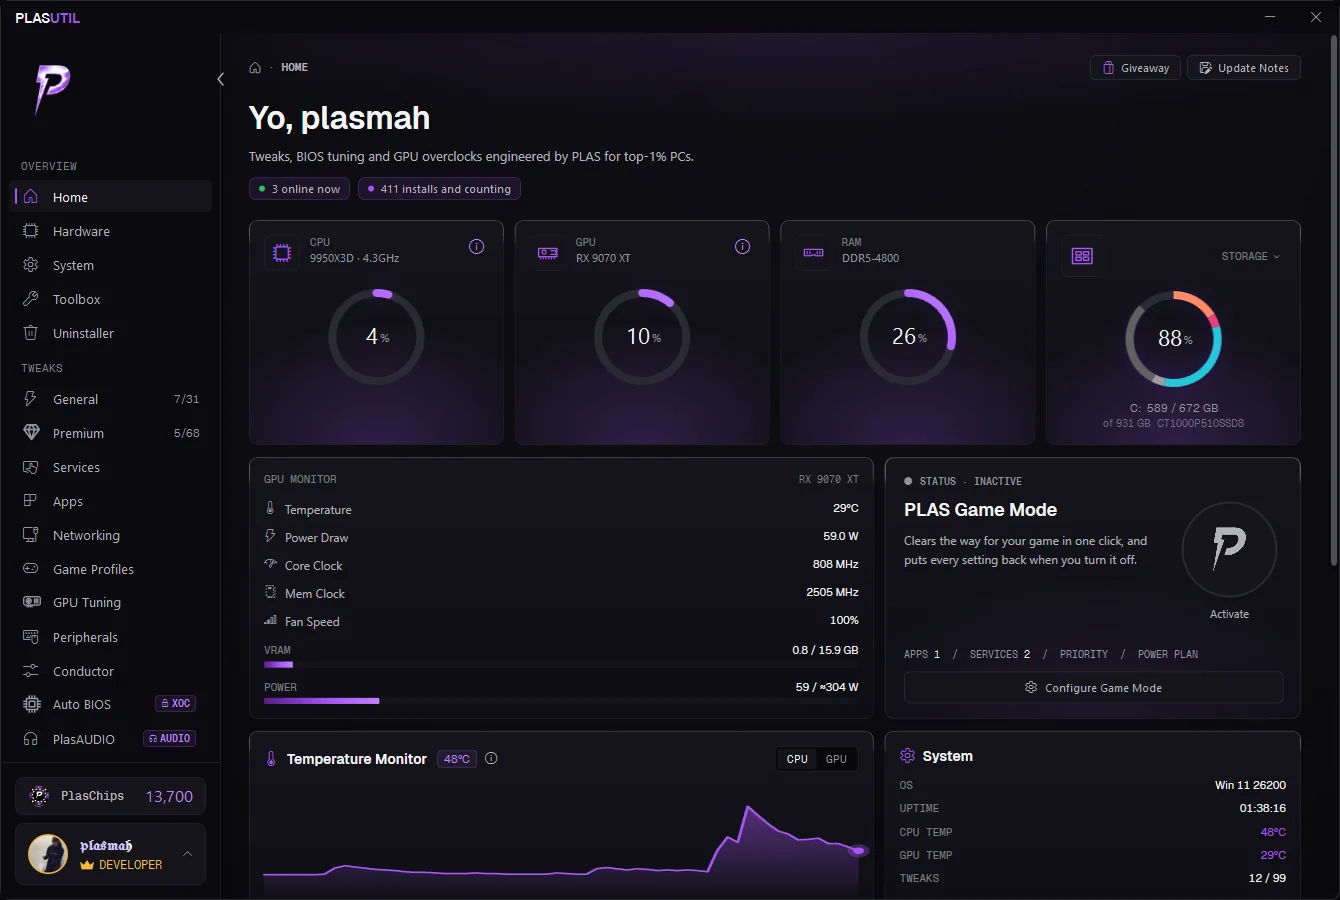Click the CPU usage ring showing 4%

click(376, 337)
